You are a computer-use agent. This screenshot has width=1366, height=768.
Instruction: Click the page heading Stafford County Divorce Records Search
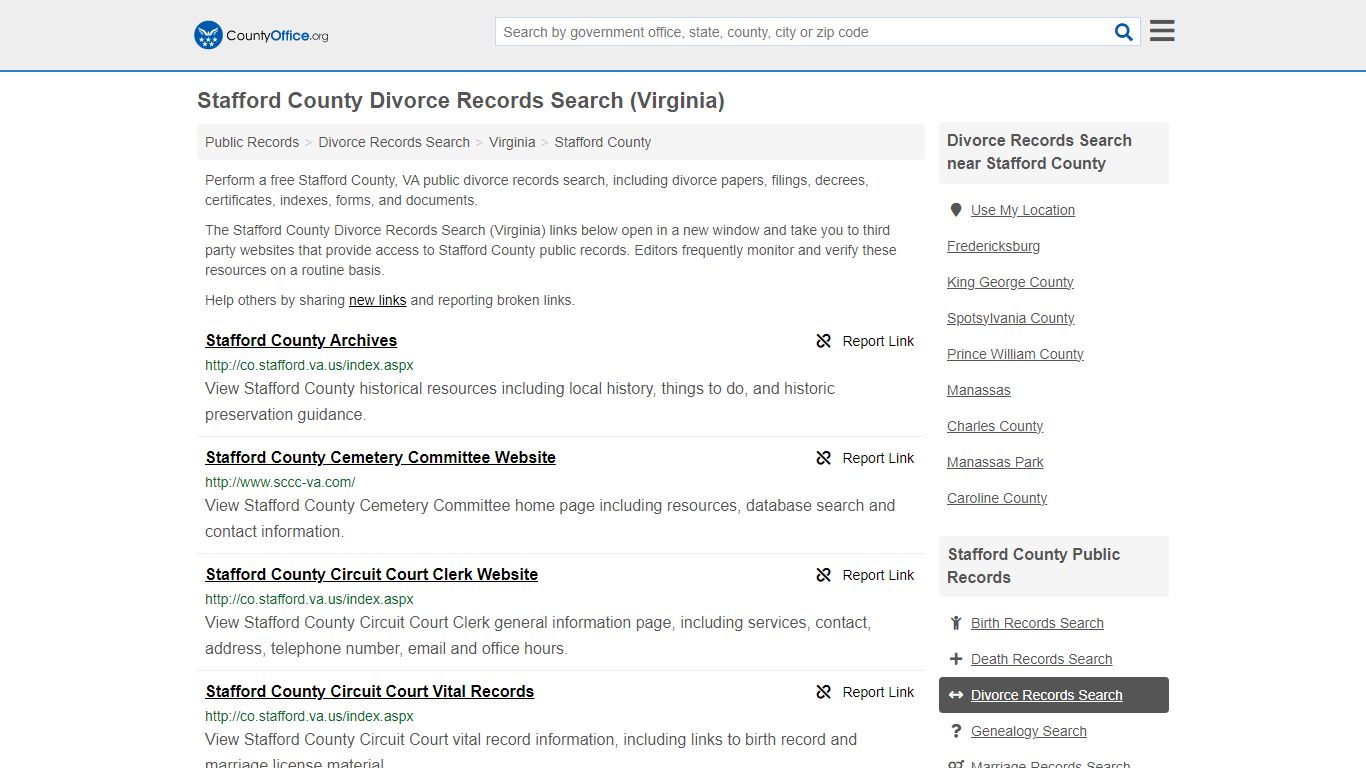461,101
